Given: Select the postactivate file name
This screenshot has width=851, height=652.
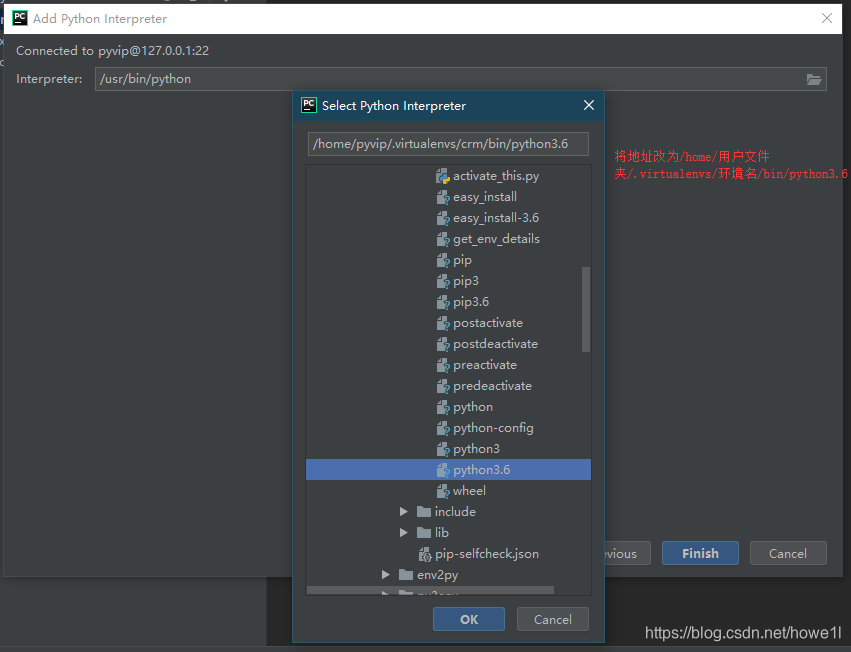Looking at the screenshot, I should (x=487, y=323).
